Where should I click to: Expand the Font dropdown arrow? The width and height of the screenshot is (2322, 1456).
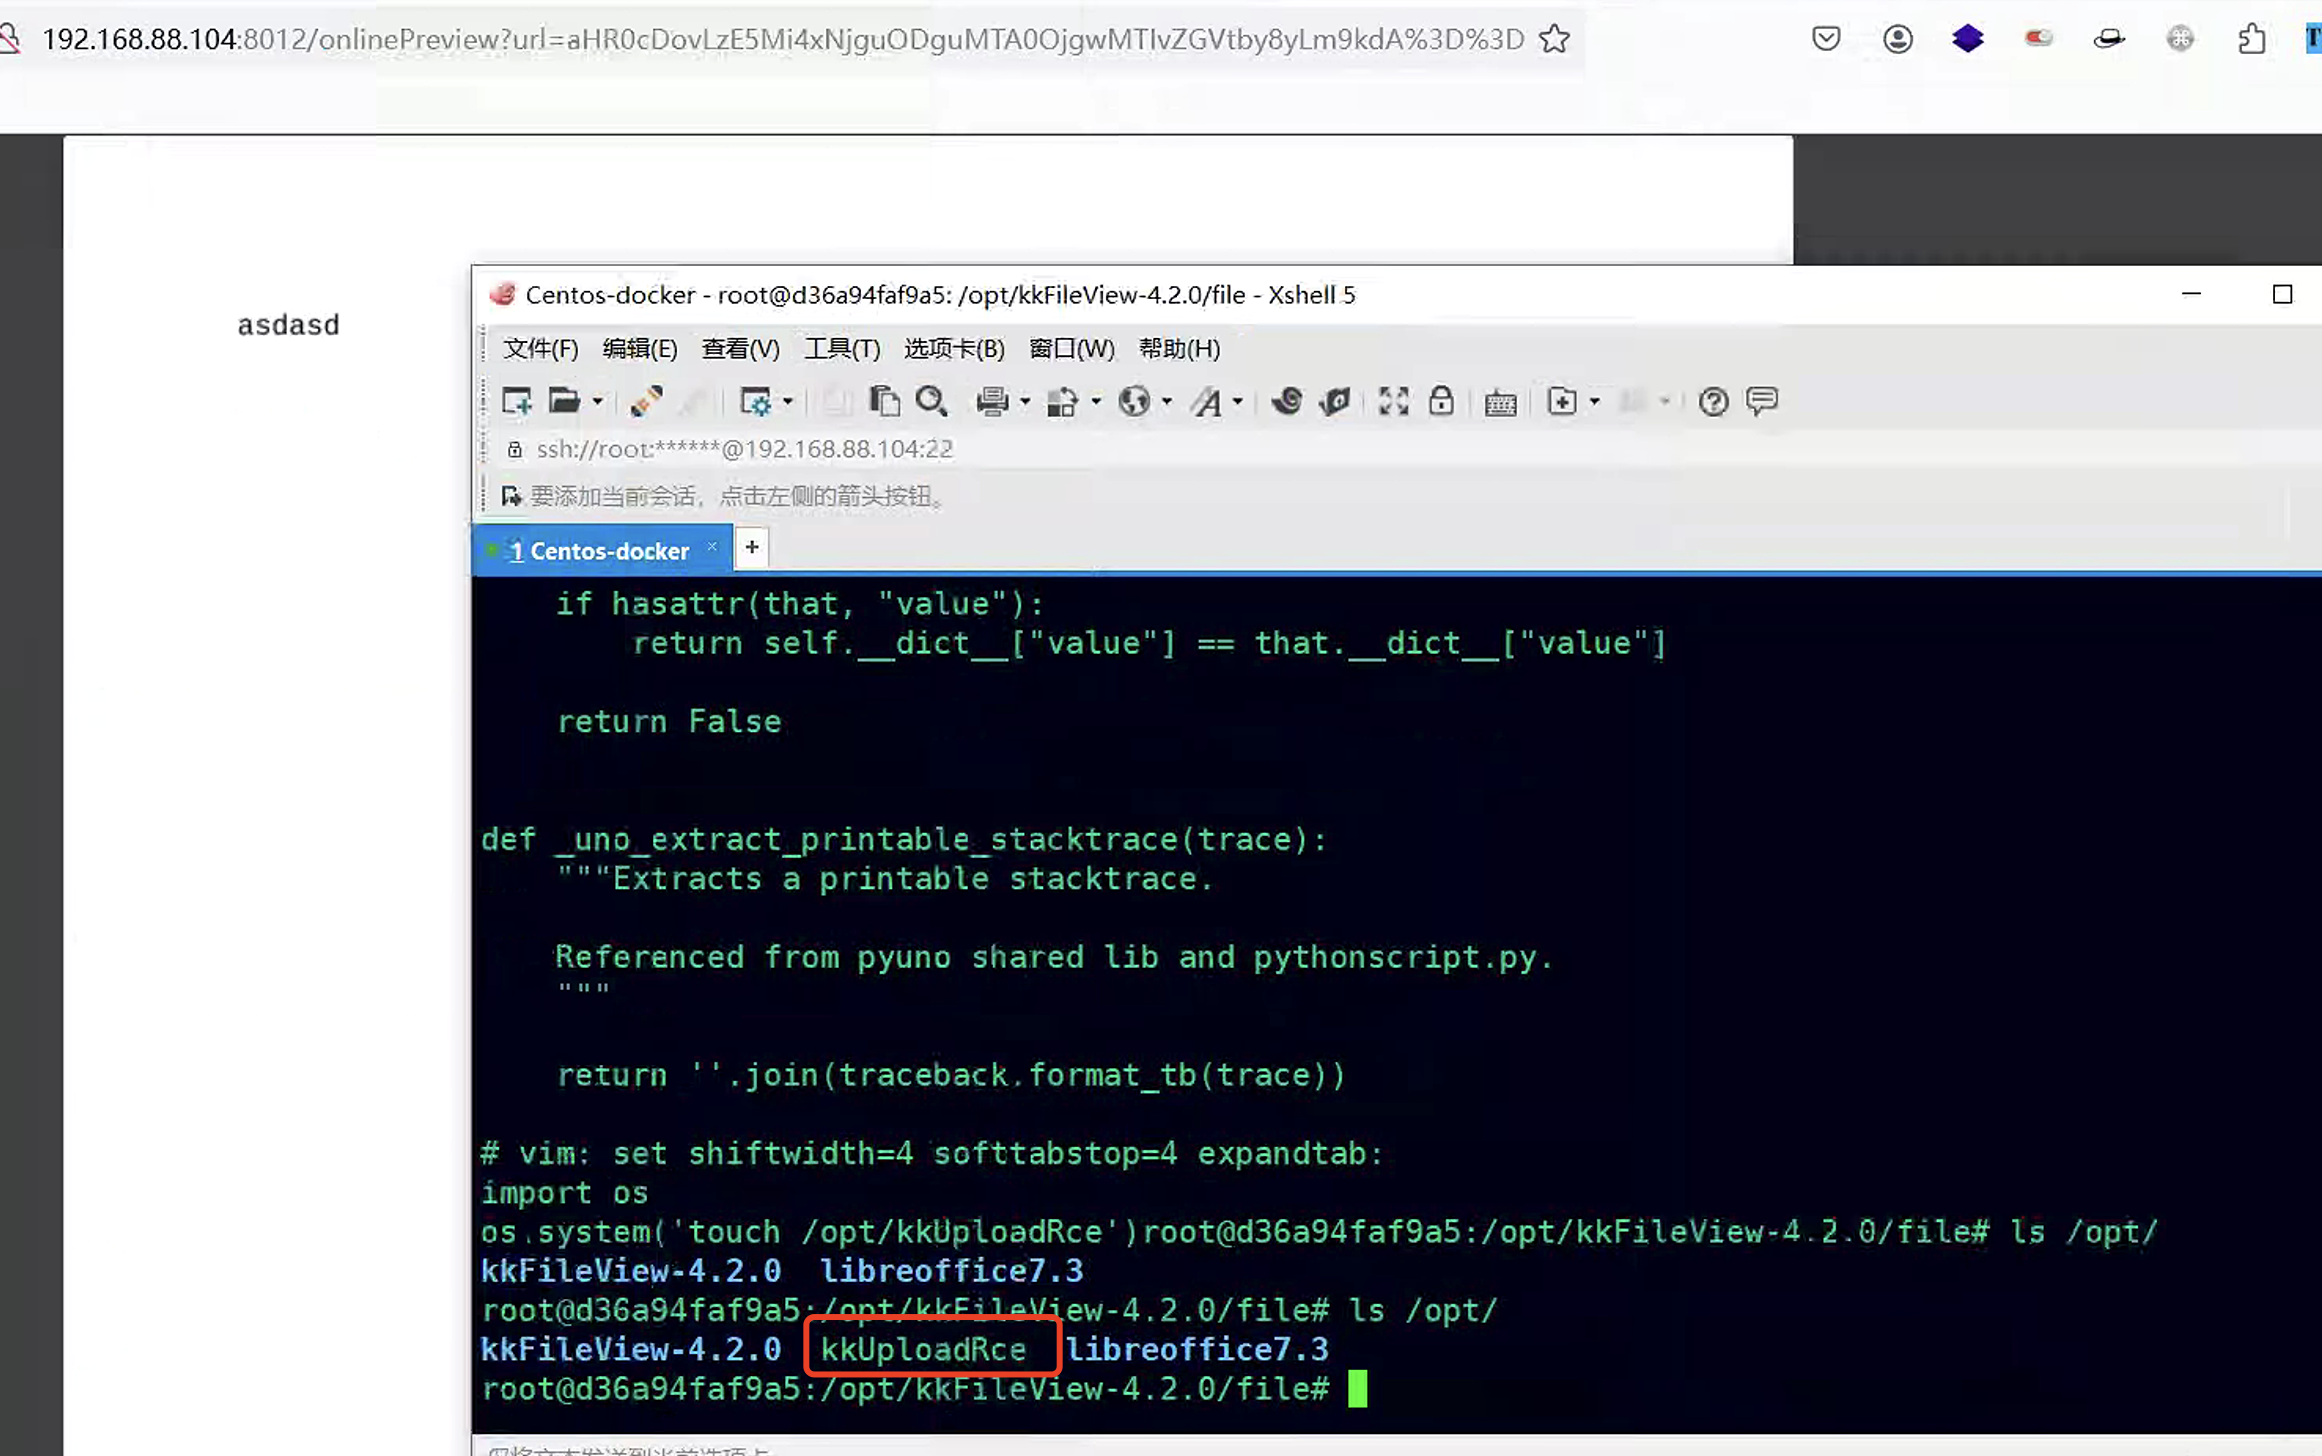pyautogui.click(x=1238, y=402)
